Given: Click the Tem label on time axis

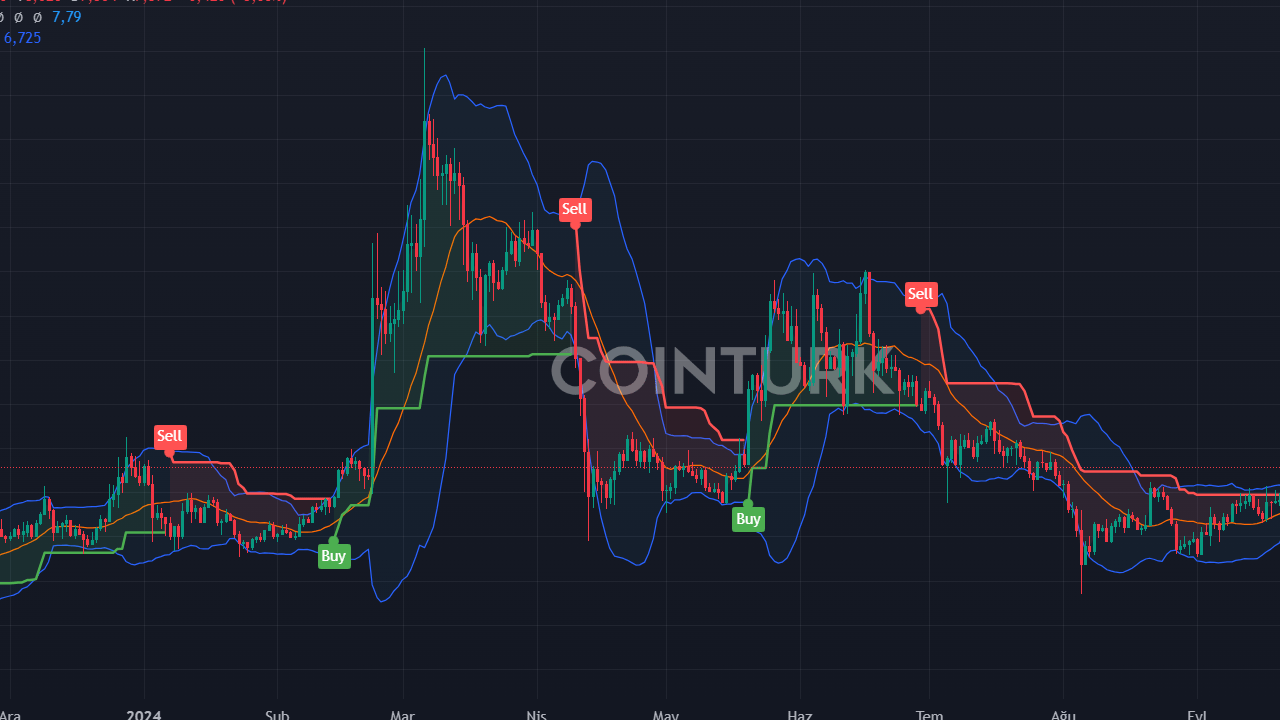Looking at the screenshot, I should point(930,714).
